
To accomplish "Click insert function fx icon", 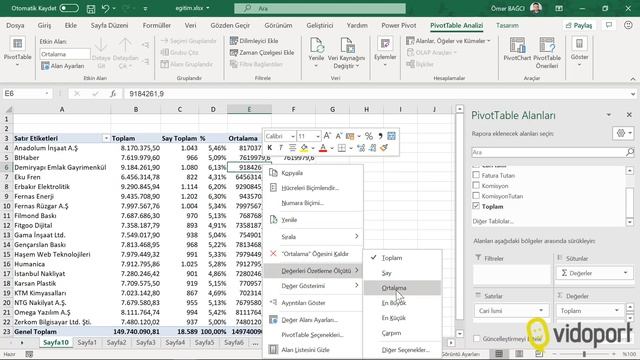I will click(113, 94).
